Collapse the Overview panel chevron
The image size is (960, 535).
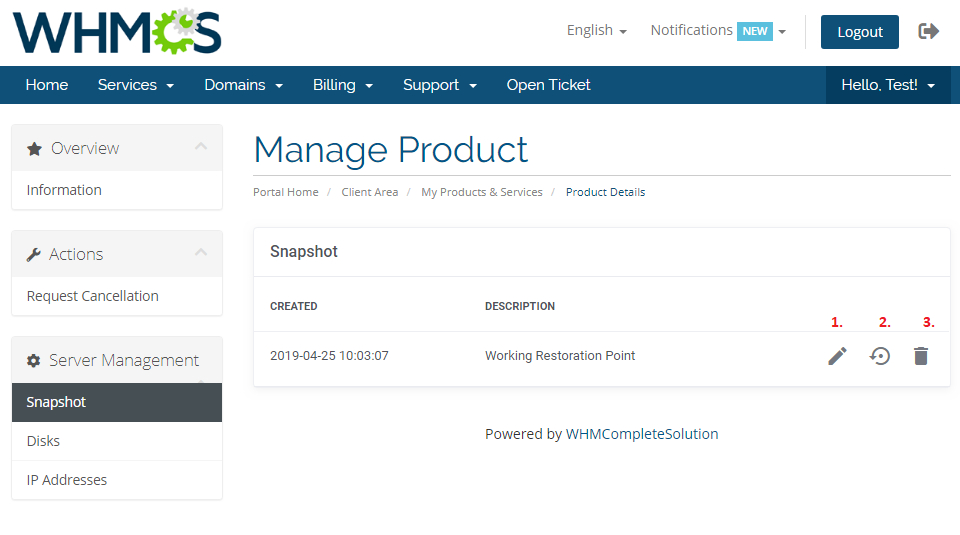(201, 146)
